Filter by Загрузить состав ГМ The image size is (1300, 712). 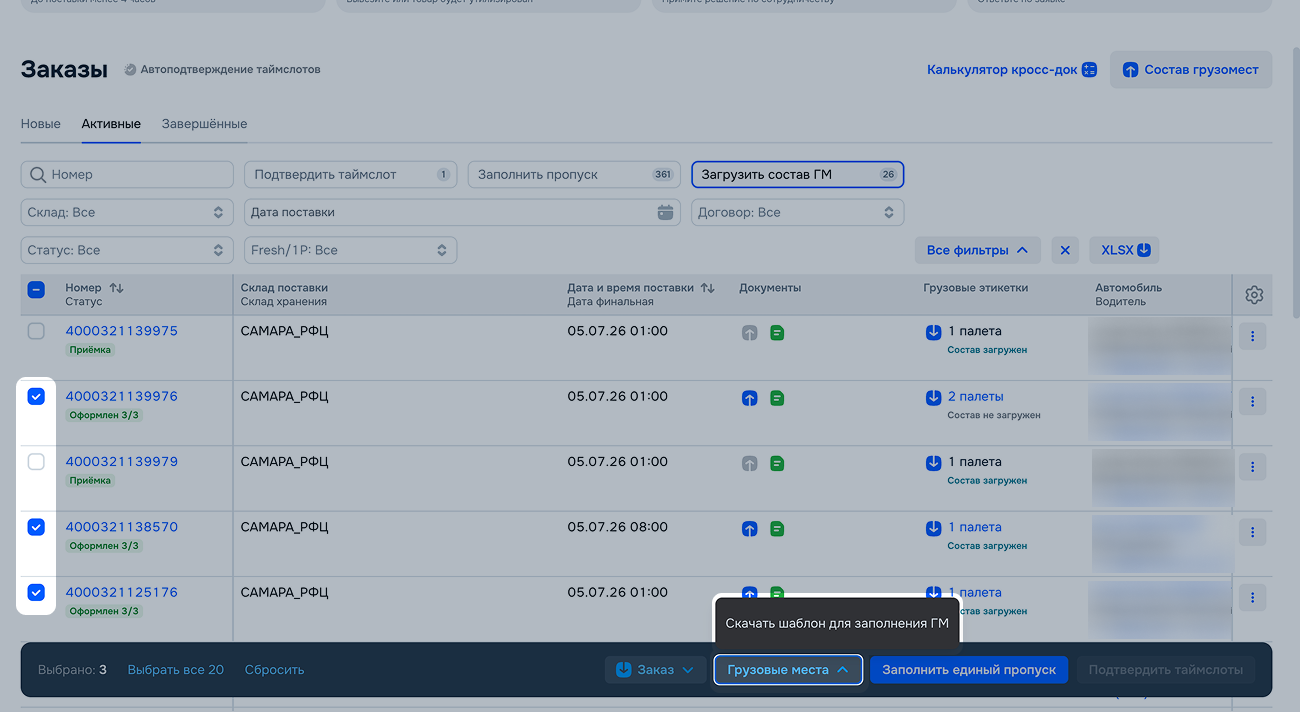point(798,174)
